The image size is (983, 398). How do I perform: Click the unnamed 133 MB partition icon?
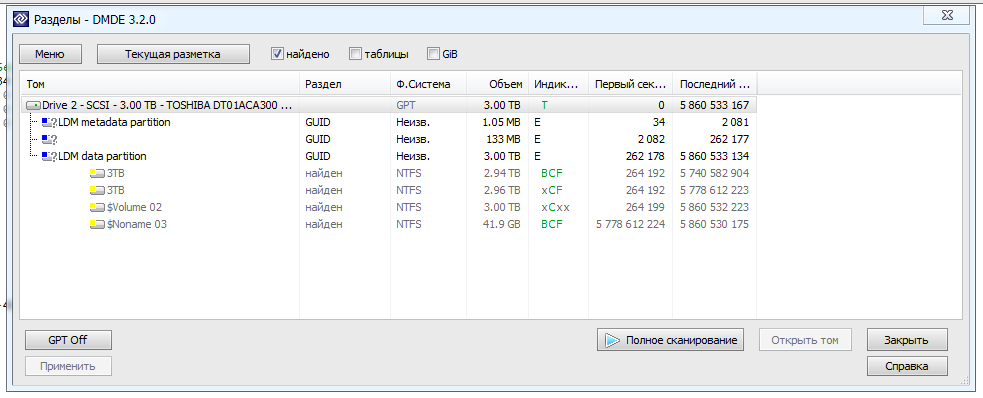tap(49, 139)
